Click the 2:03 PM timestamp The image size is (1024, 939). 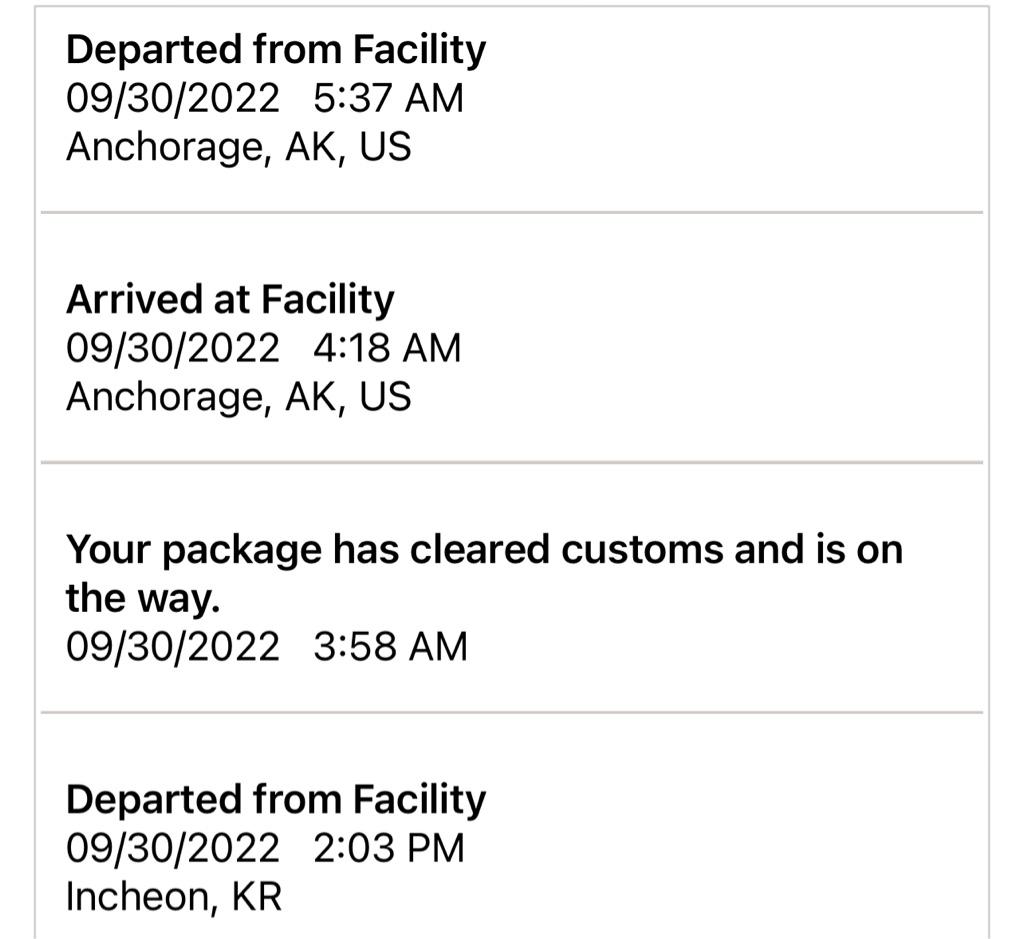pos(389,849)
